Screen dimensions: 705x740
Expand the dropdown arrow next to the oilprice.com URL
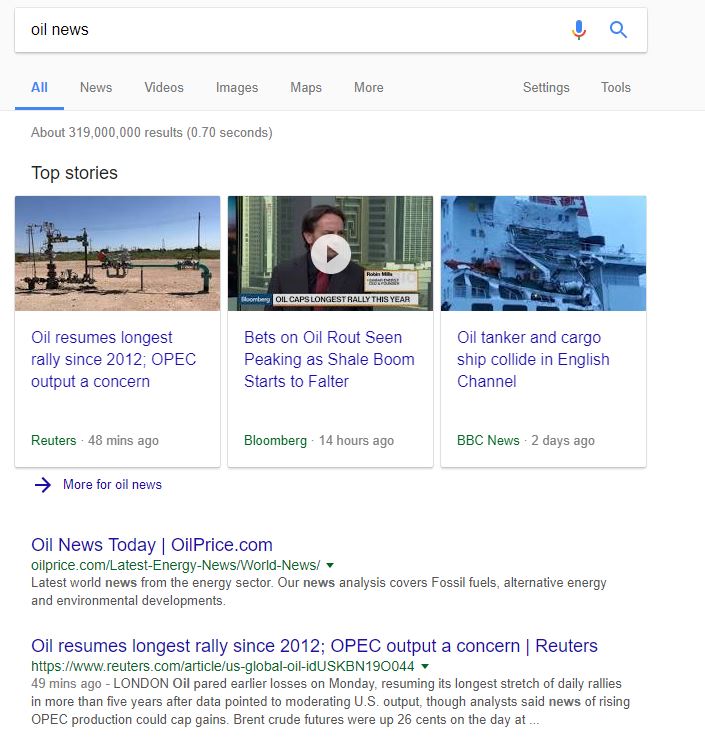330,565
